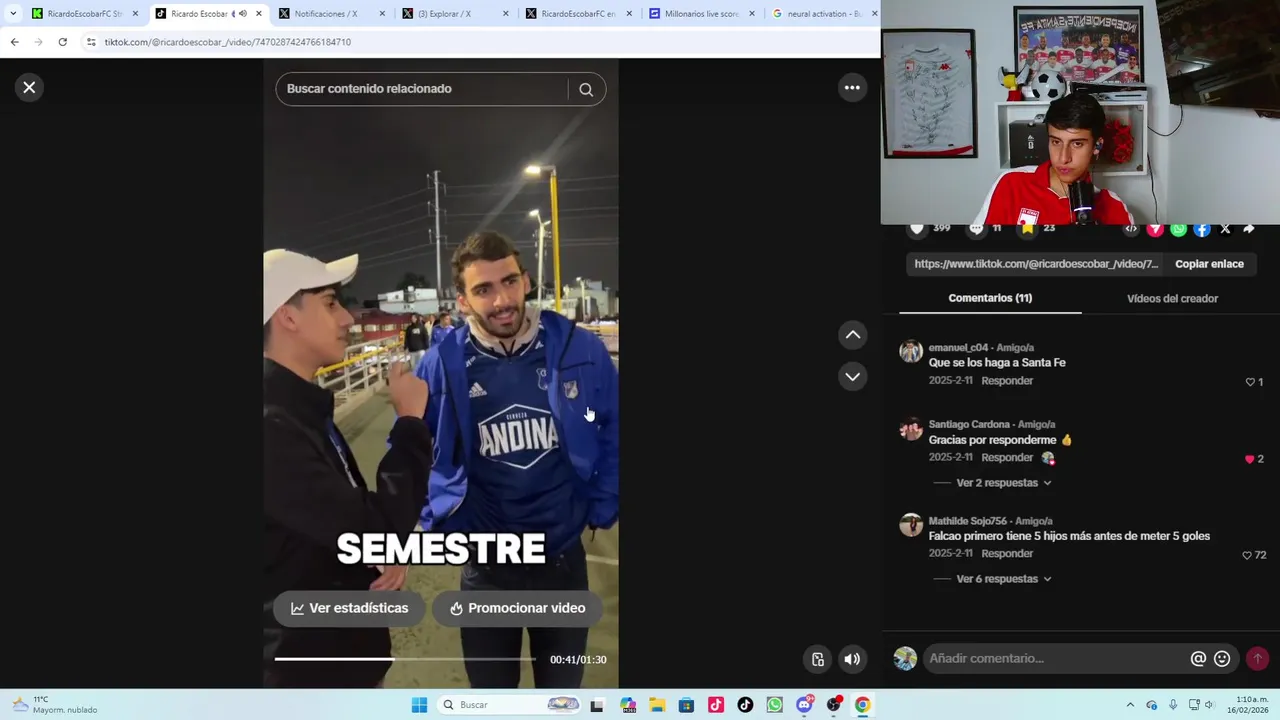This screenshot has width=1280, height=720.
Task: Open emanuel_c04's profile avatar
Action: coord(911,351)
